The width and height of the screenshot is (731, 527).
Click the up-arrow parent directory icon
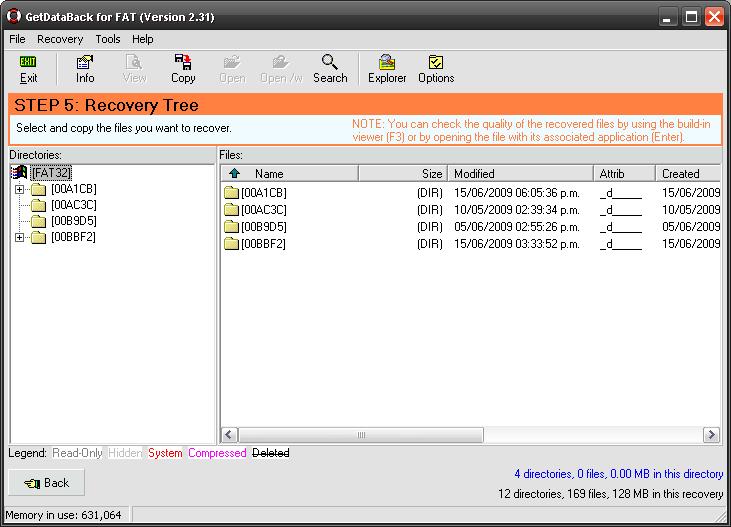(x=234, y=173)
